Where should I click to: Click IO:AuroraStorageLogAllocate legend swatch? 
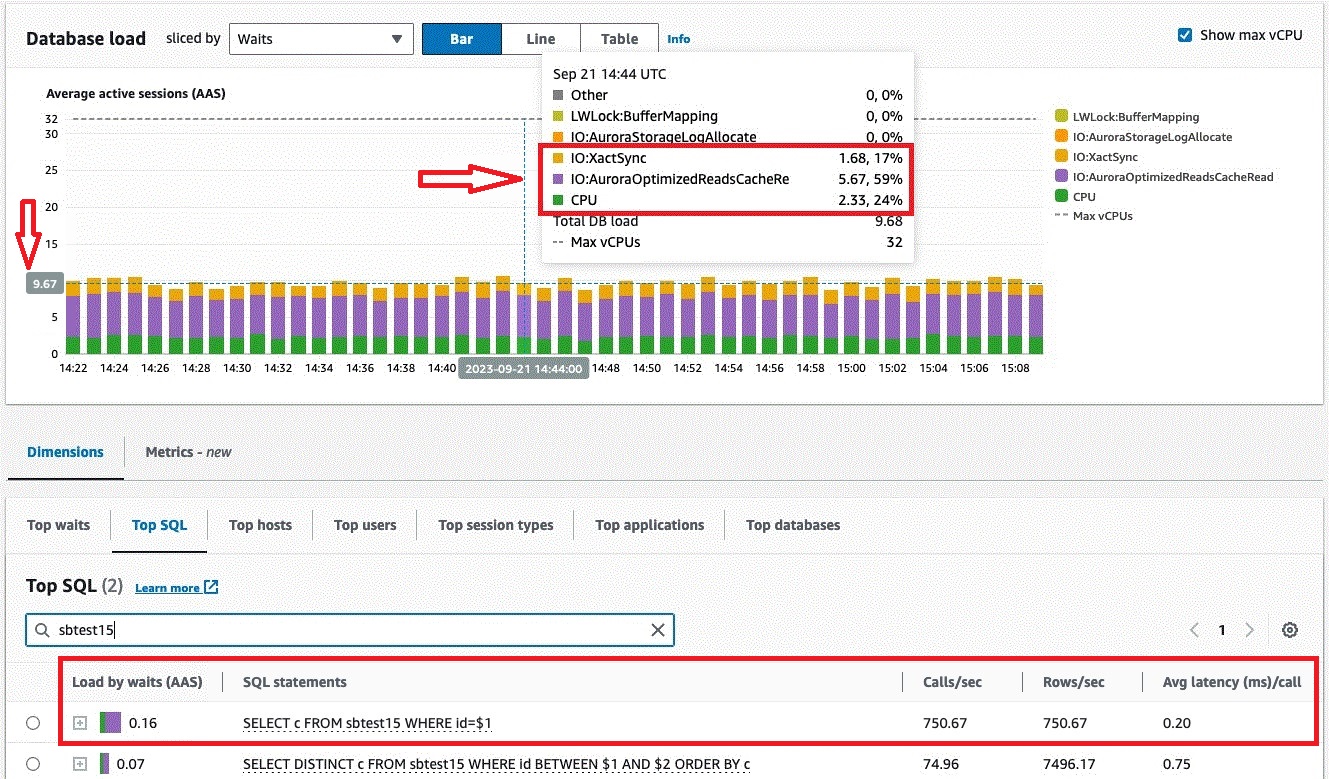[x=1061, y=137]
